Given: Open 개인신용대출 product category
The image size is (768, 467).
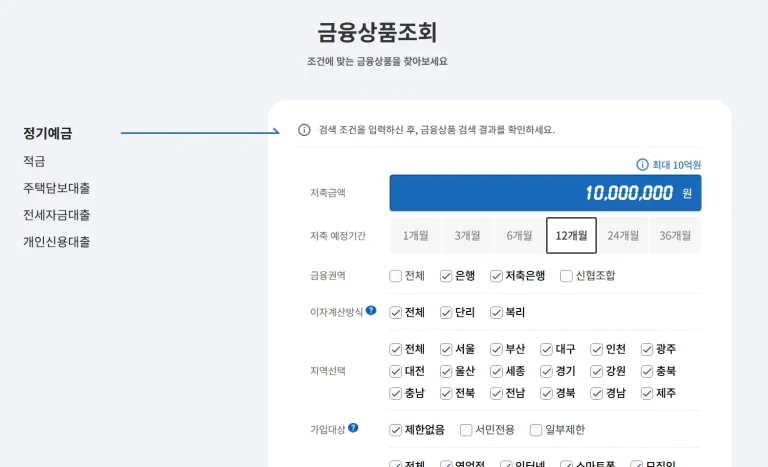Looking at the screenshot, I should tap(57, 242).
